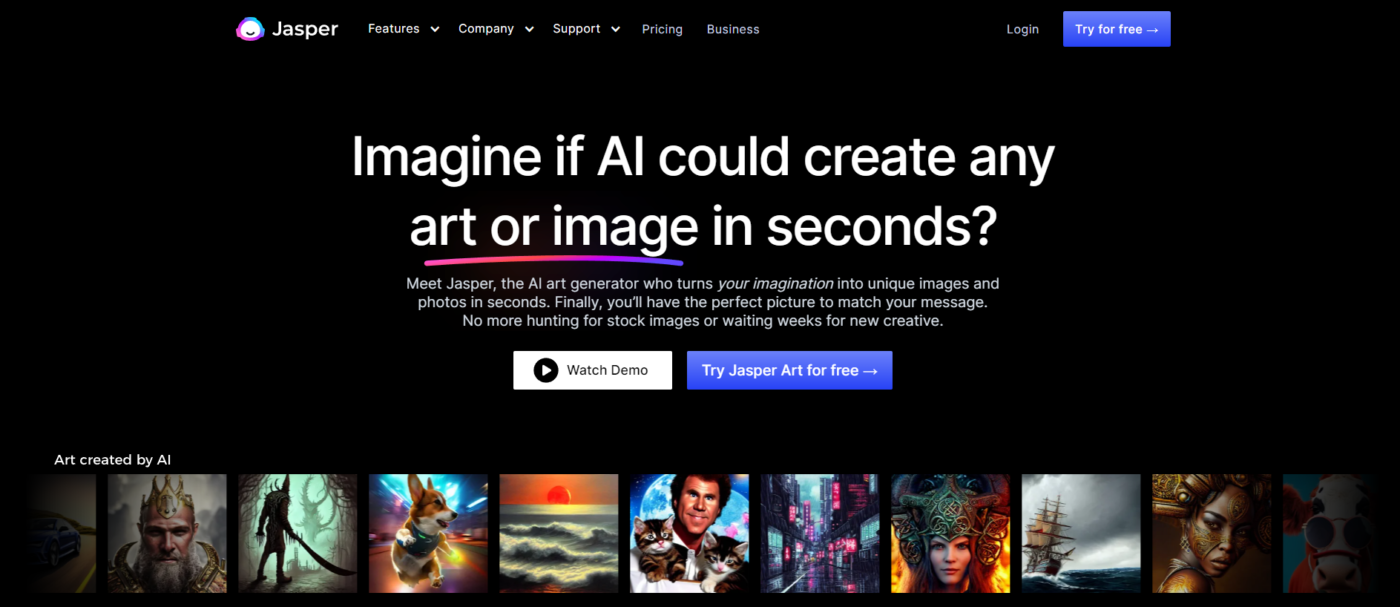1400x607 pixels.
Task: Click Try Jasper Art for free button
Action: click(x=789, y=370)
